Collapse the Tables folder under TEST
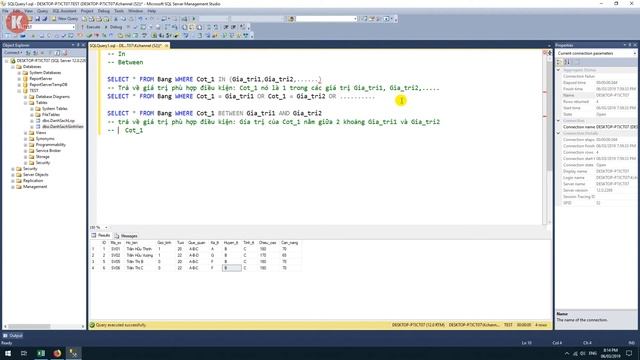 (x=25, y=102)
